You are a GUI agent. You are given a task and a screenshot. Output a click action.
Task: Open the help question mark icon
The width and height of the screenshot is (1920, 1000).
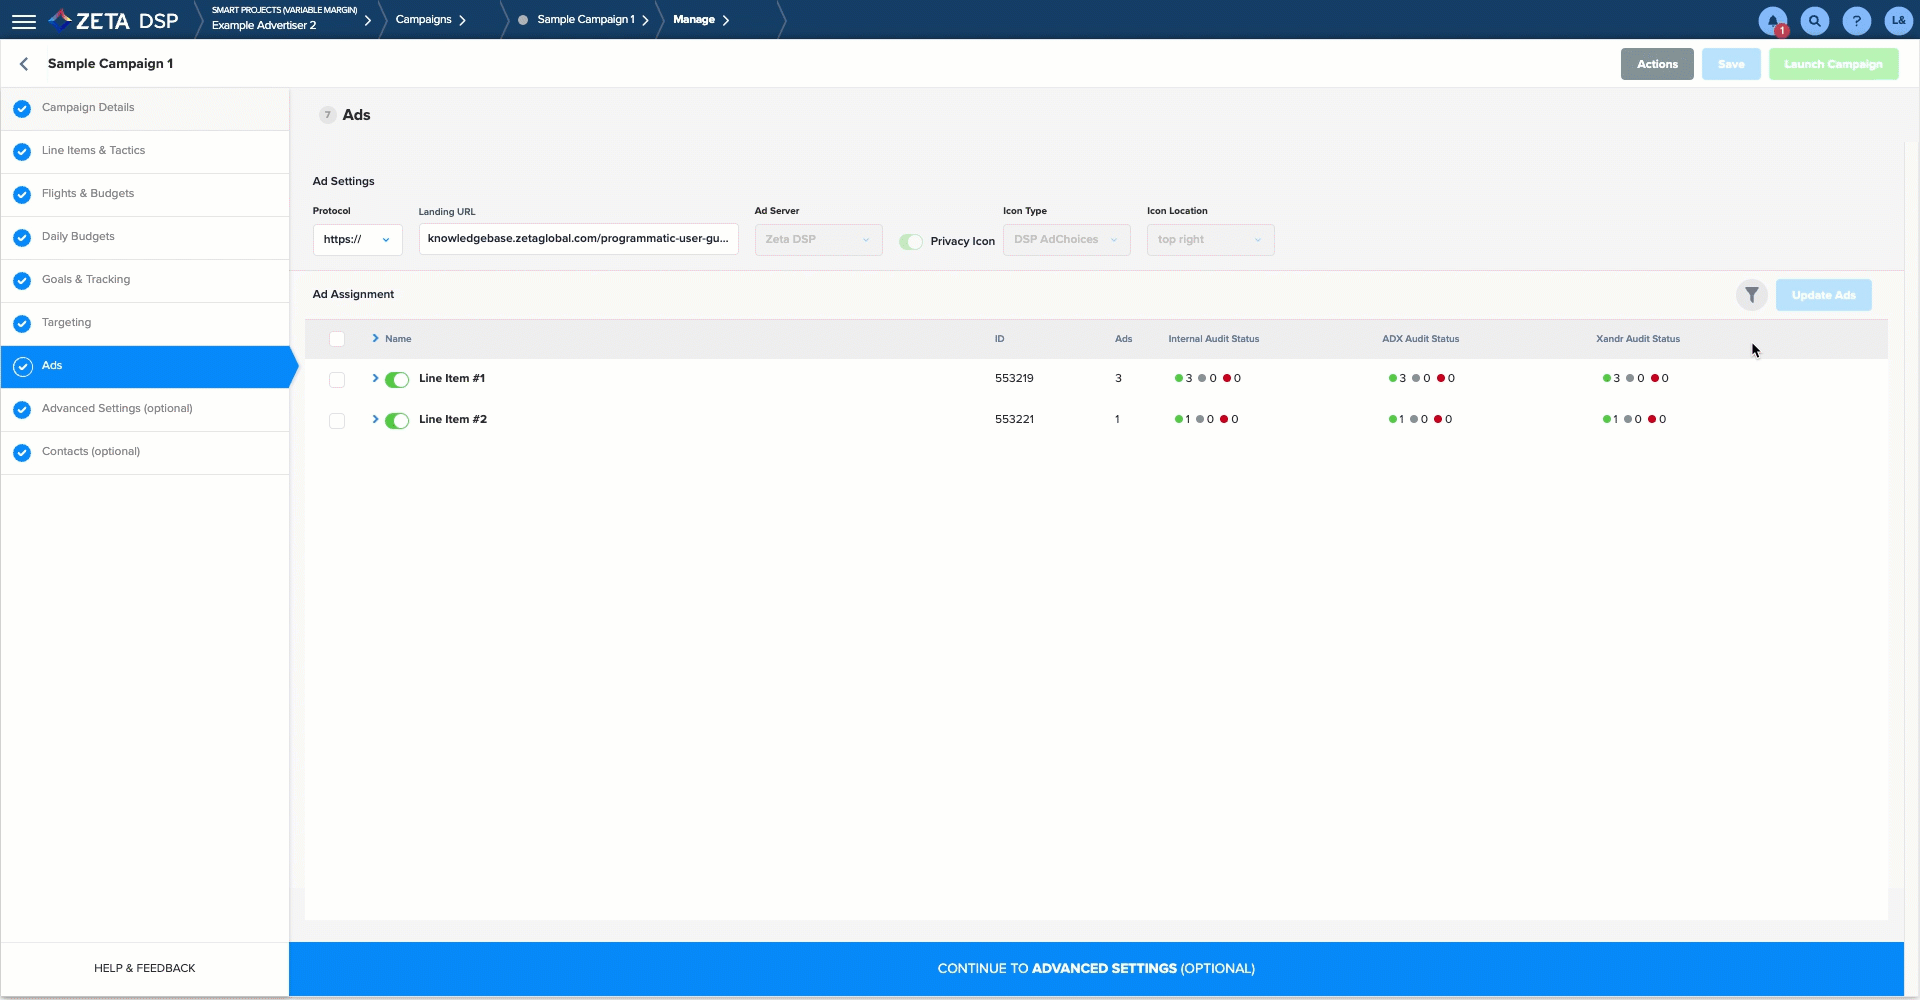point(1856,21)
